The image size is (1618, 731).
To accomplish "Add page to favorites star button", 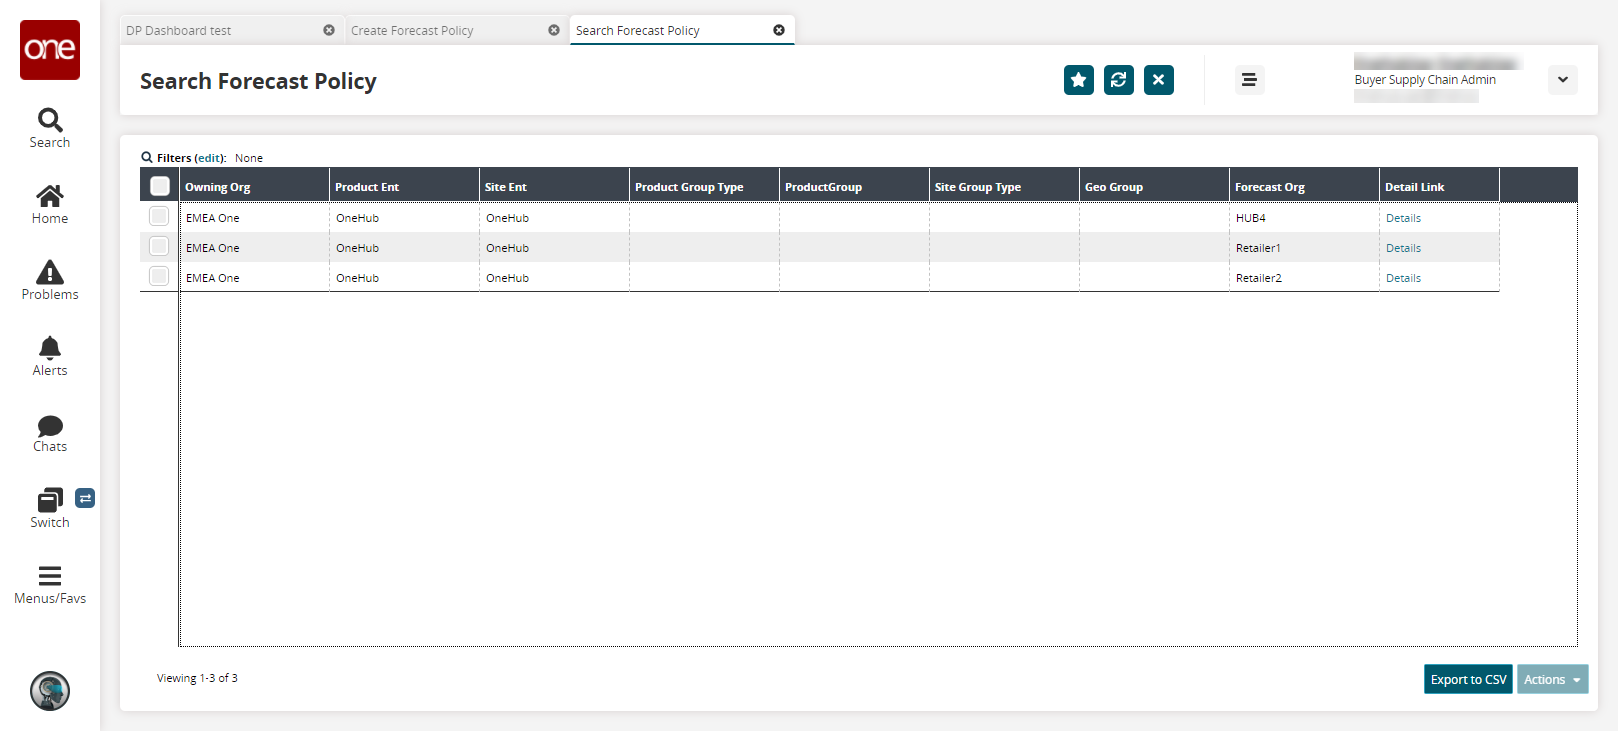I will 1078,80.
